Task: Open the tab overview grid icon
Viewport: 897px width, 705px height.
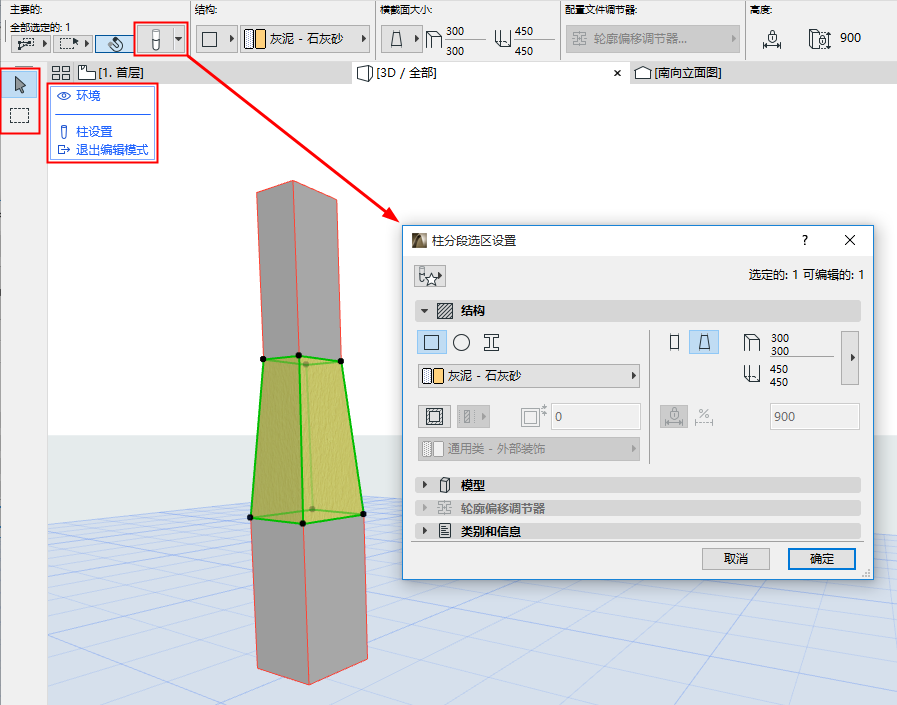Action: point(61,73)
